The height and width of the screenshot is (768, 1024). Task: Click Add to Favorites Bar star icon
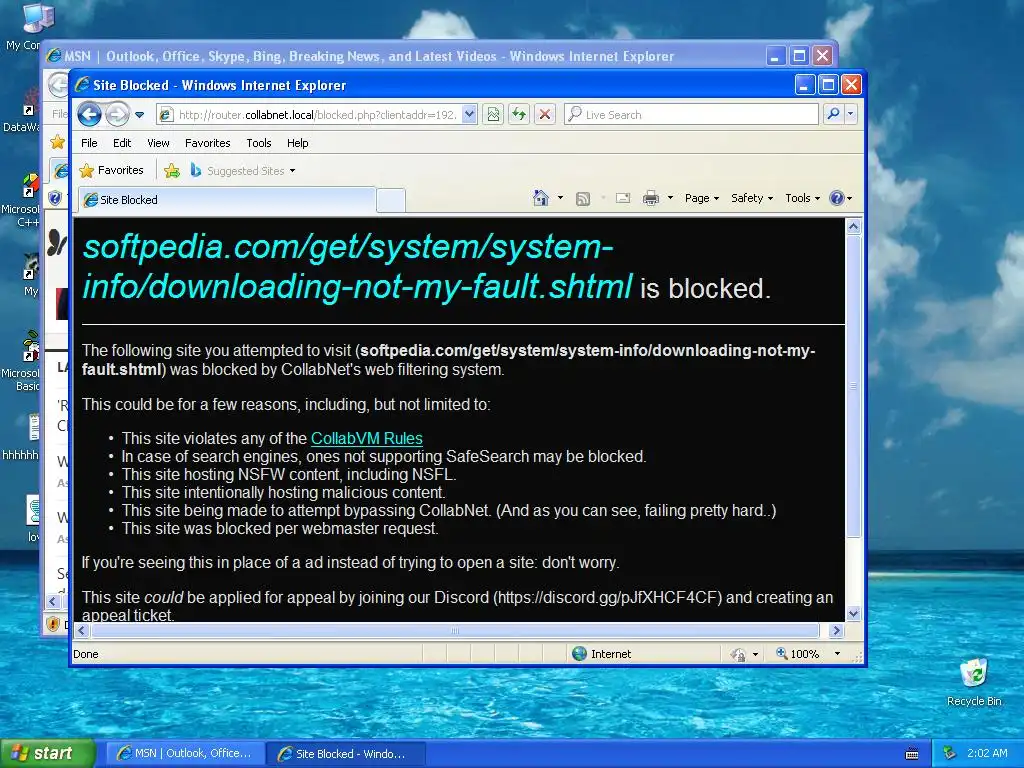pos(172,171)
